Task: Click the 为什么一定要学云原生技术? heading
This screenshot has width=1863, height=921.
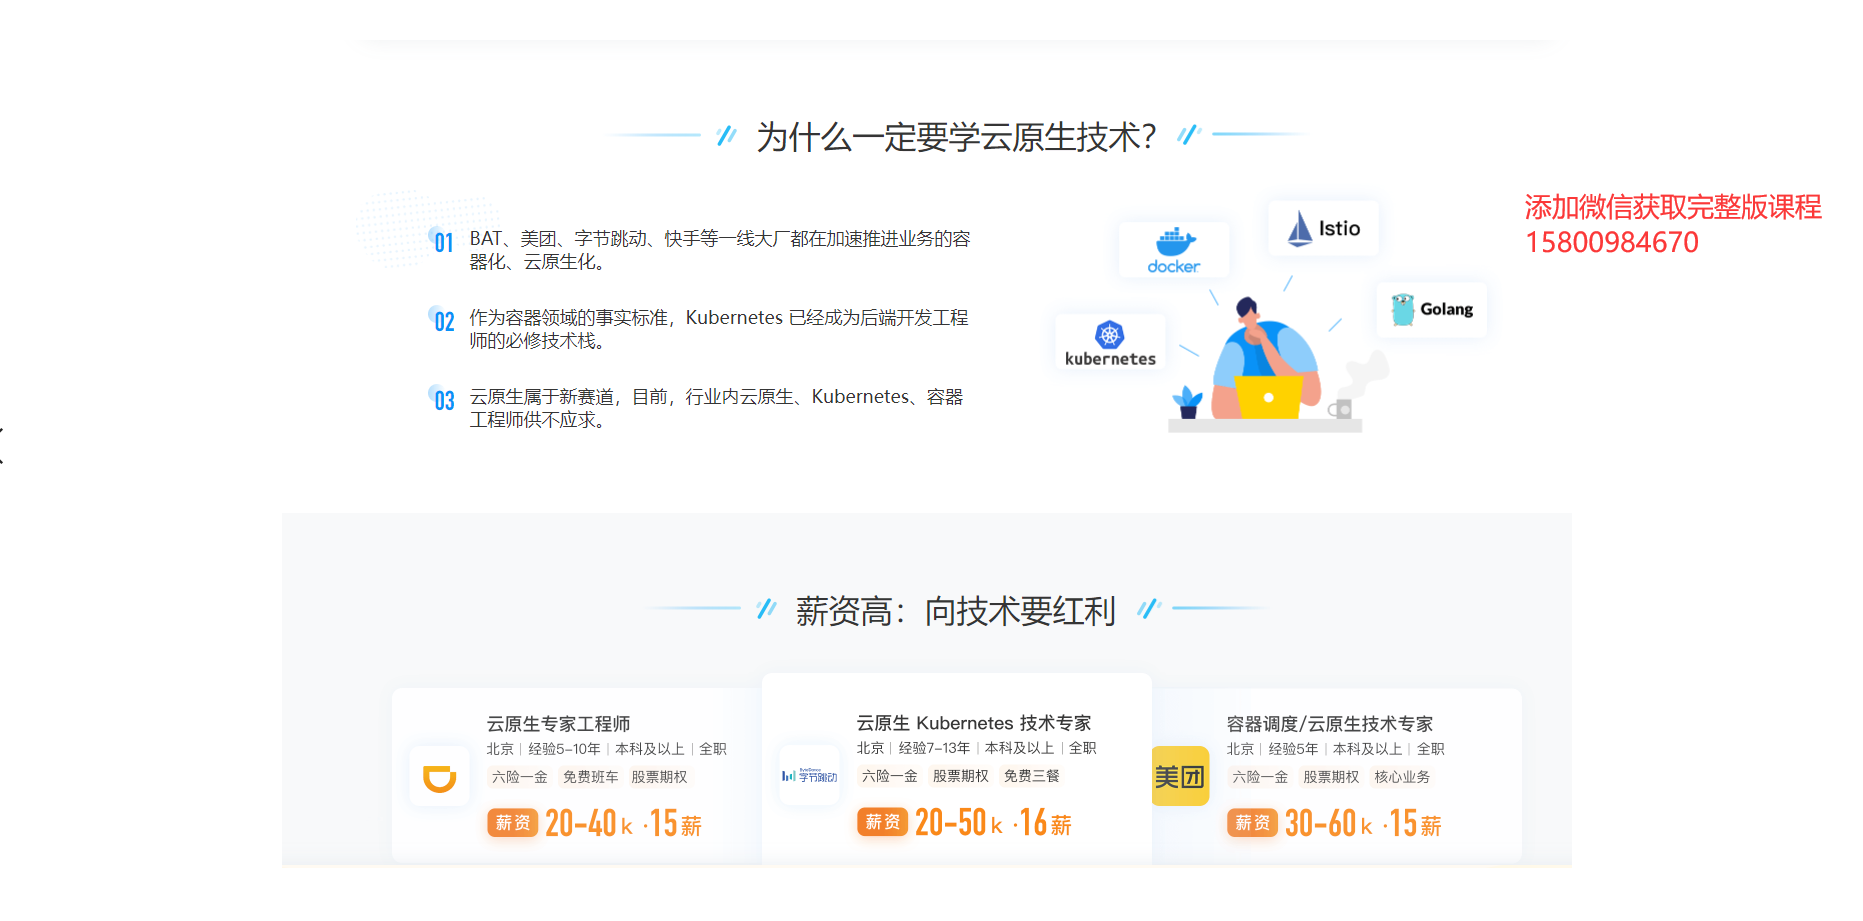Action: point(957,136)
